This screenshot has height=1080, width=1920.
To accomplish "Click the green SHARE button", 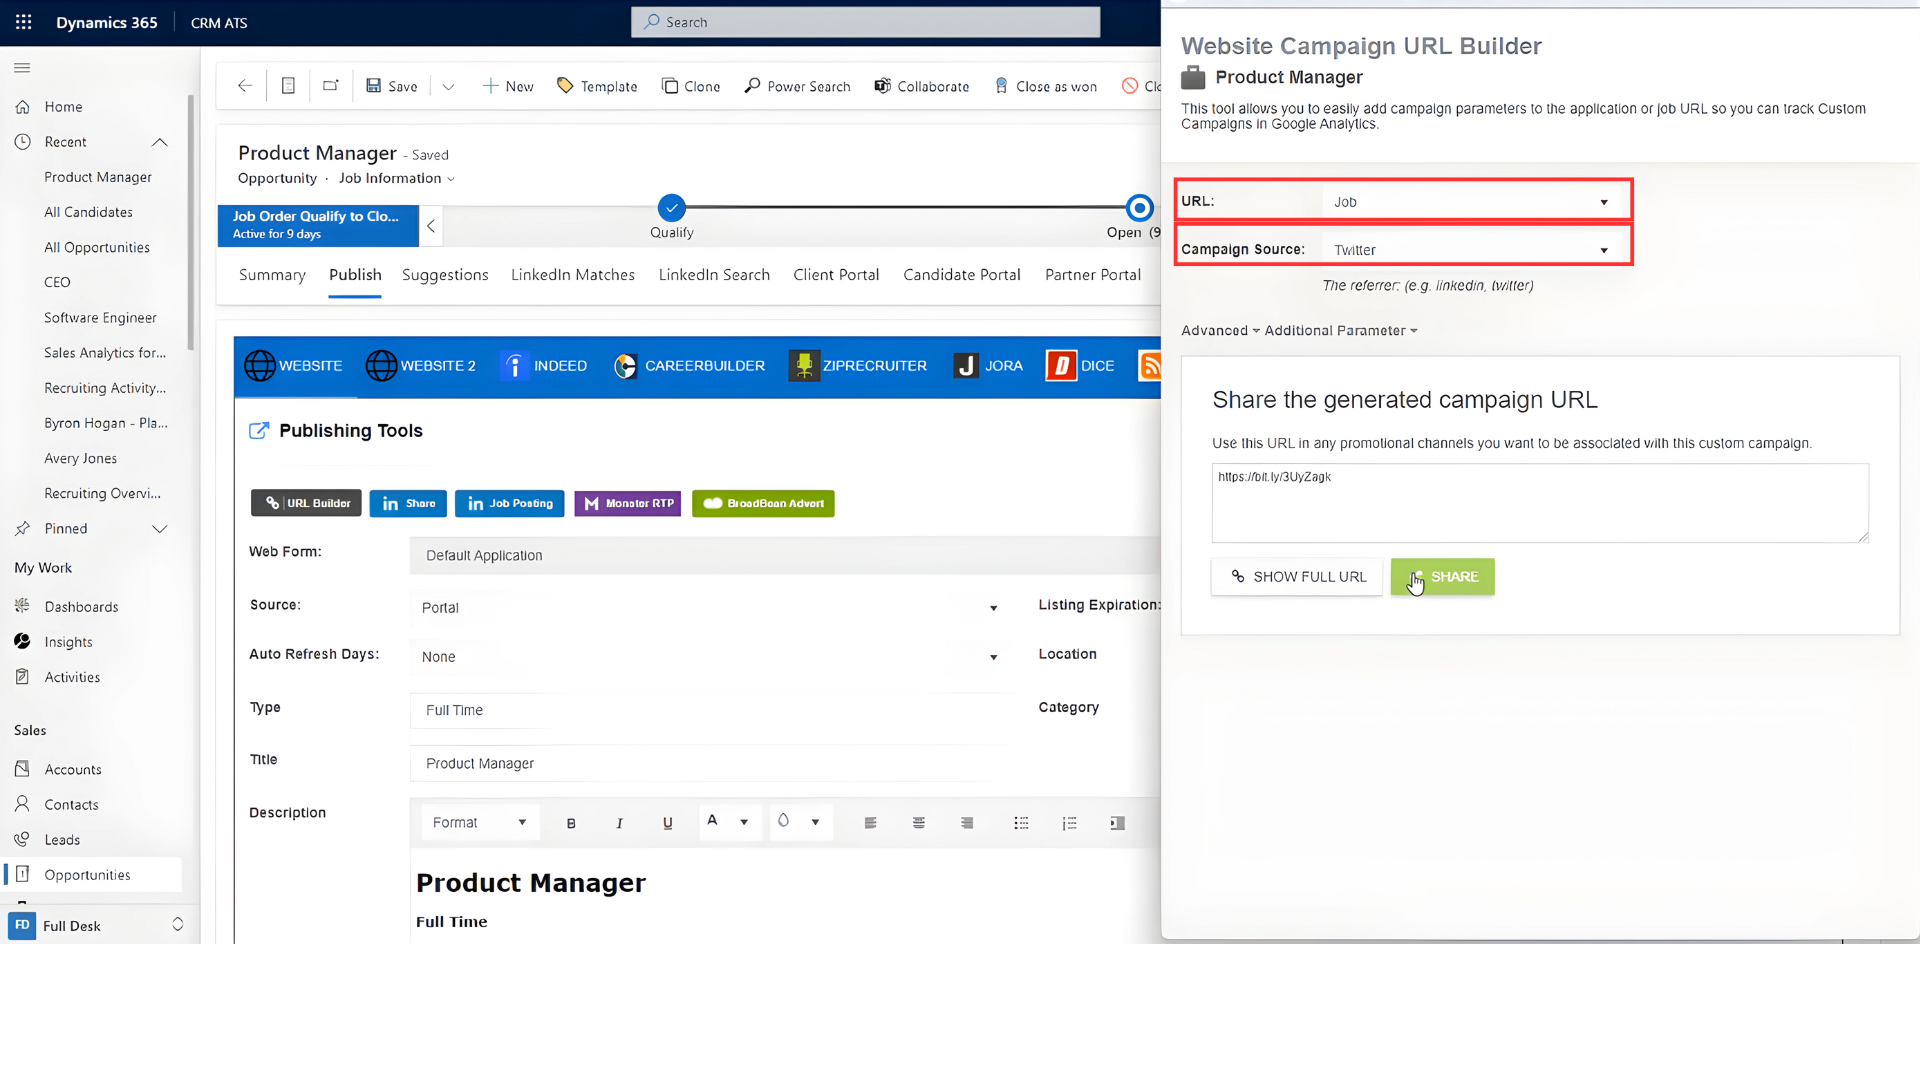I will (1442, 577).
